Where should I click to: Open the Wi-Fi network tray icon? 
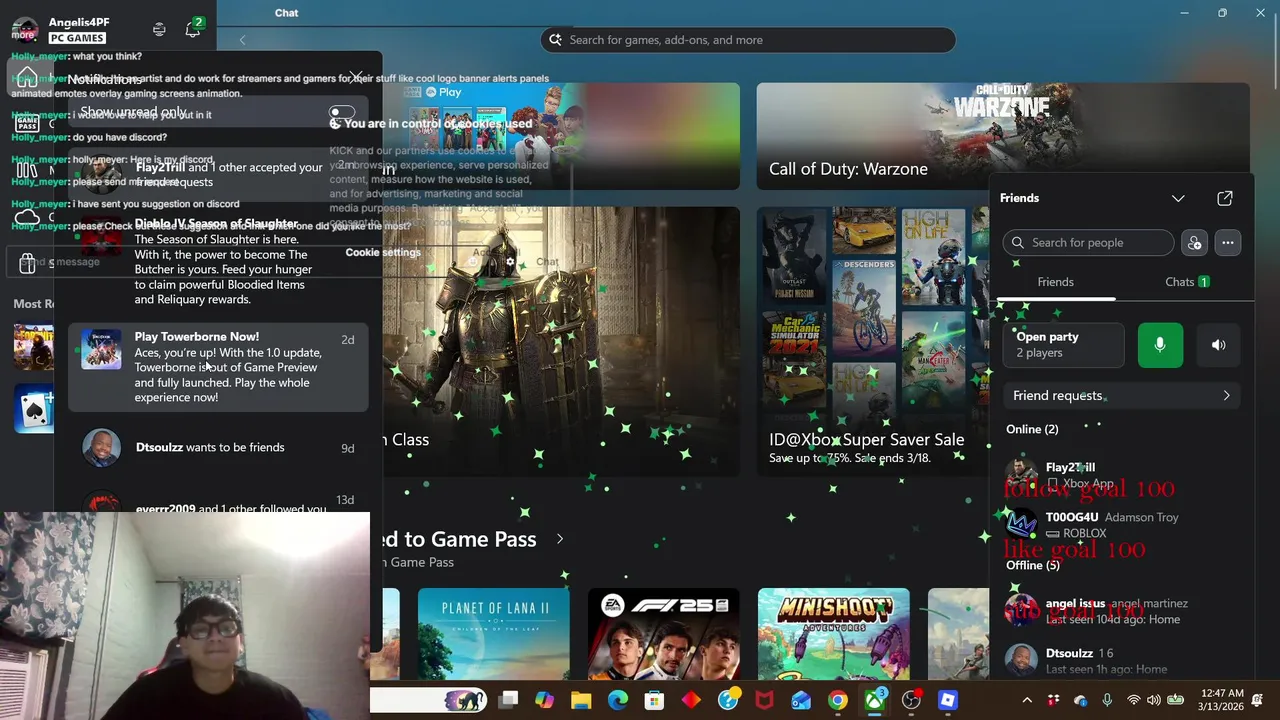[x=1133, y=700]
